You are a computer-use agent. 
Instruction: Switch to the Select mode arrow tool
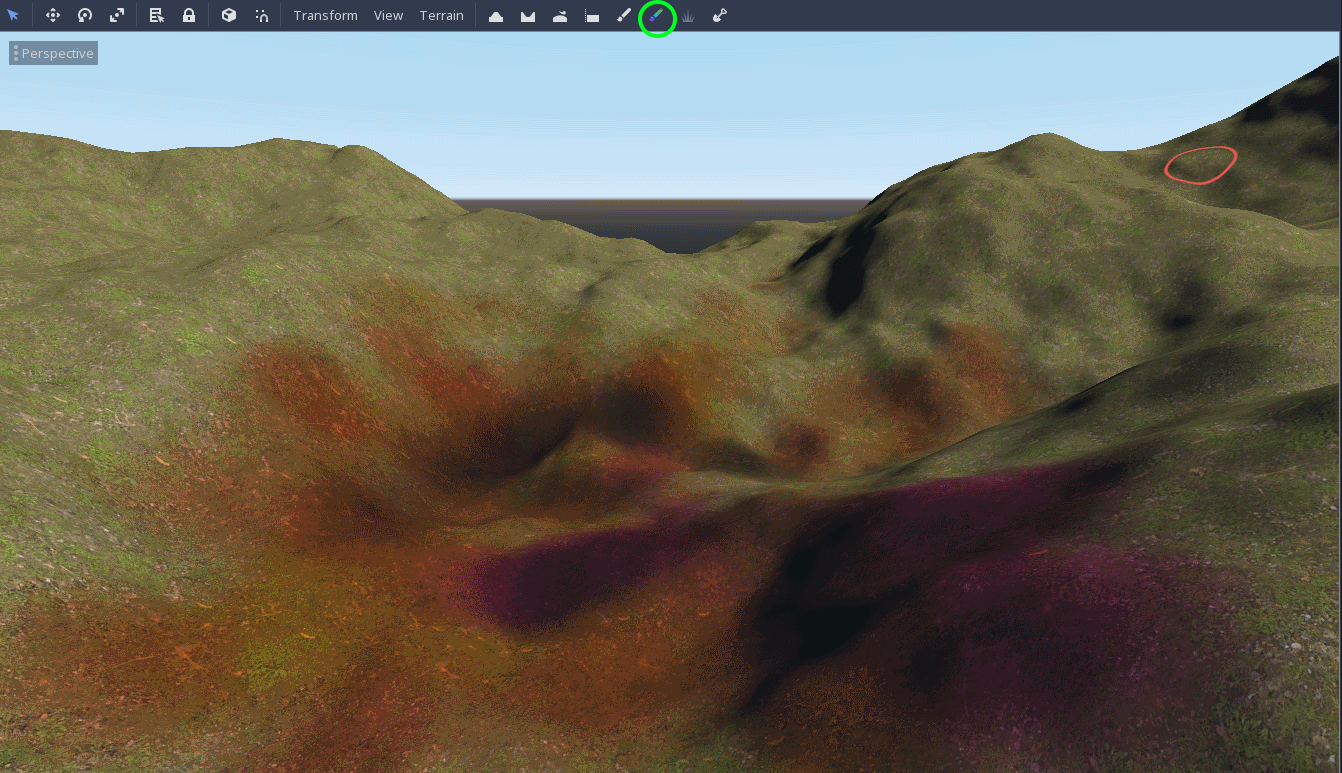pos(13,15)
